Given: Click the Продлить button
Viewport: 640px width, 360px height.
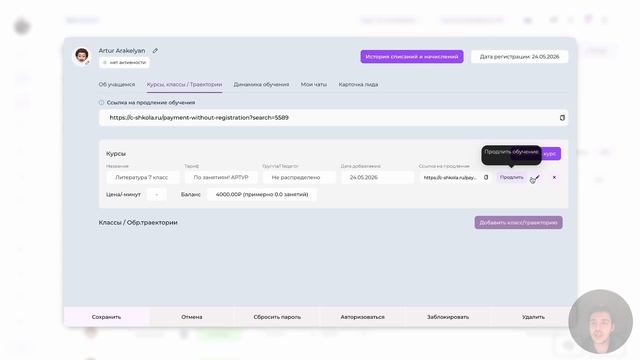Looking at the screenshot, I should (511, 178).
